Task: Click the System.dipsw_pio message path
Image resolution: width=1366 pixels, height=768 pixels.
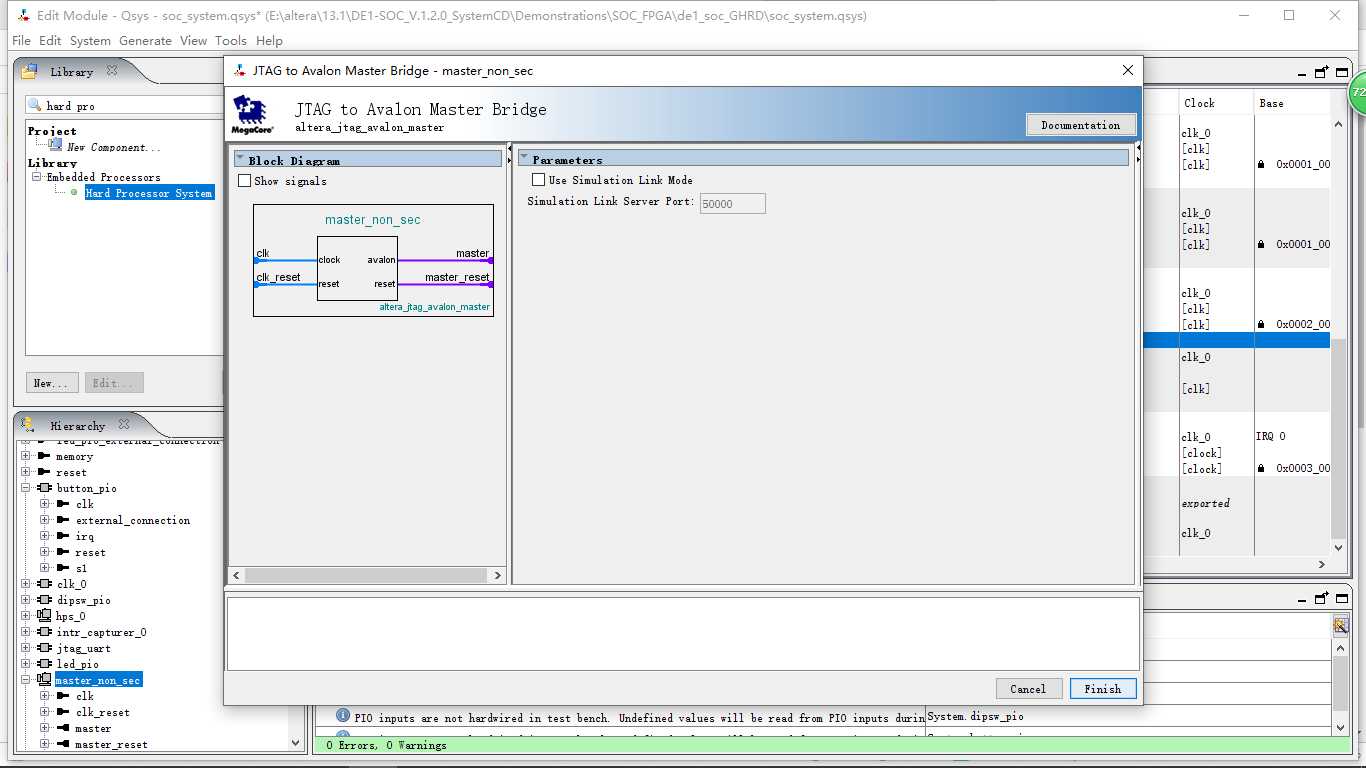Action: click(975, 716)
